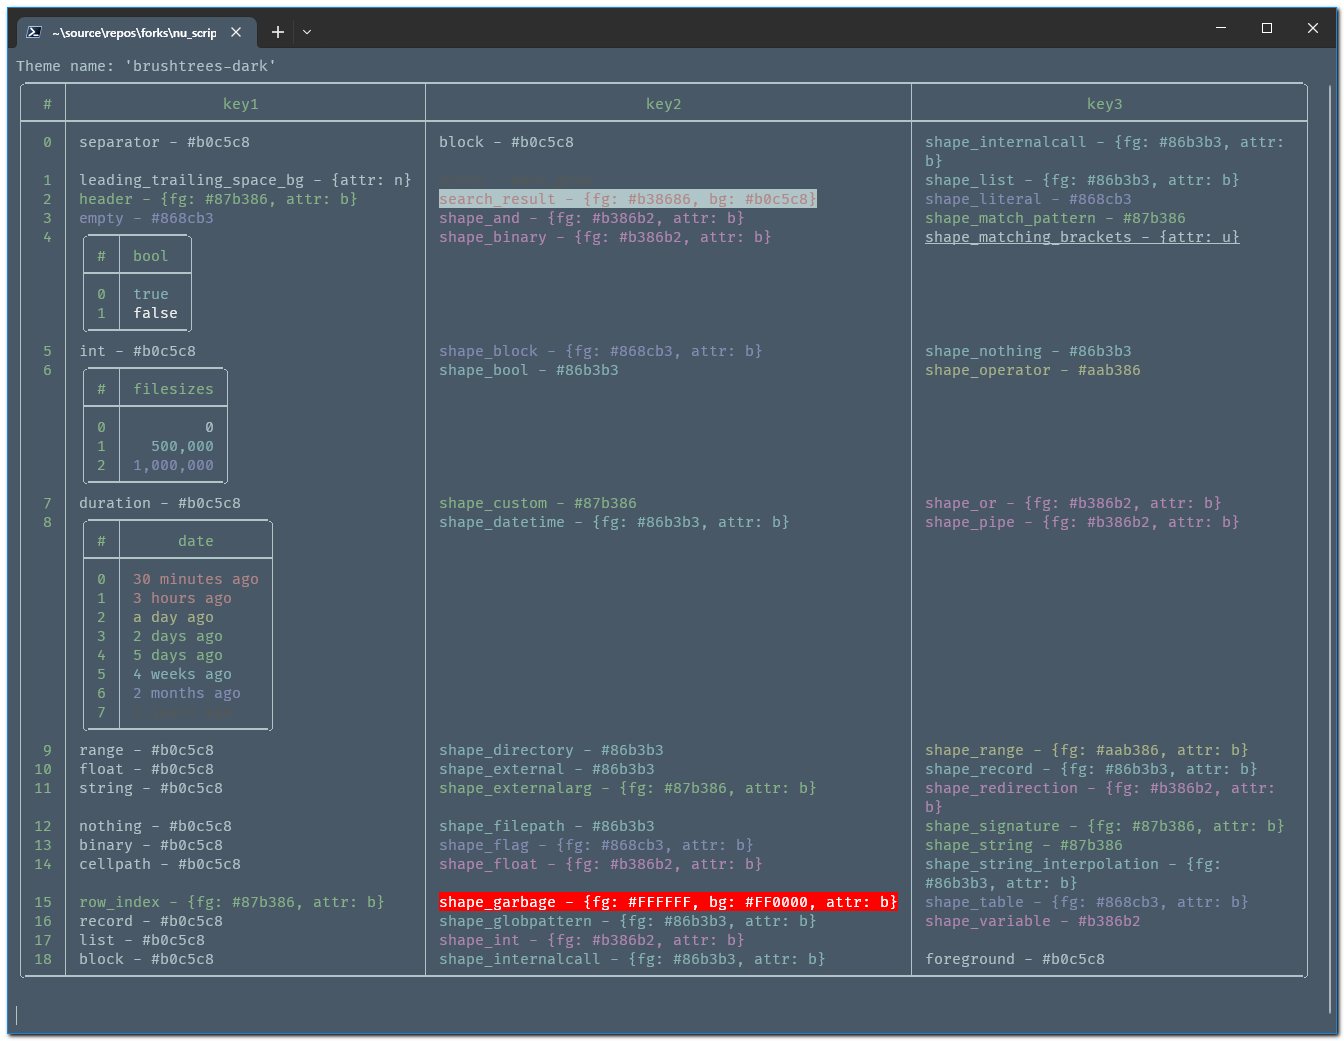
Task: Click 'shape_custom - #87b386' text
Action: (x=538, y=503)
